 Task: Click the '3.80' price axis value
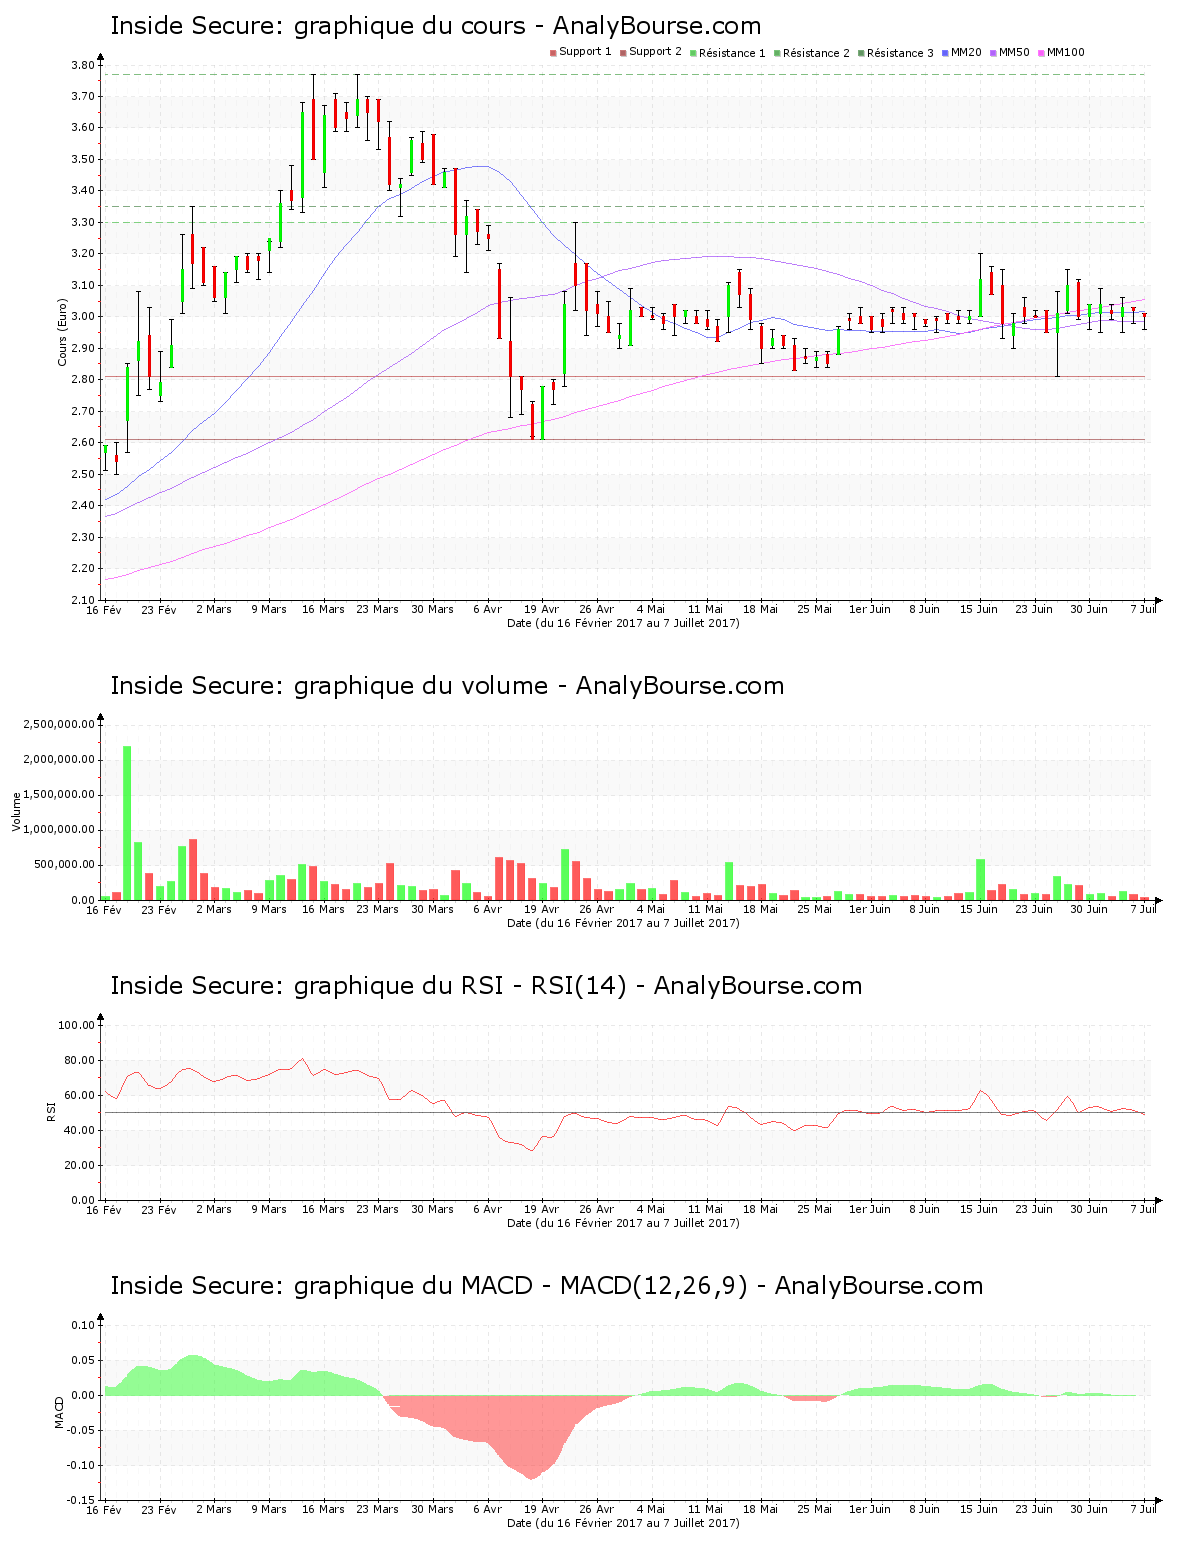(x=83, y=65)
